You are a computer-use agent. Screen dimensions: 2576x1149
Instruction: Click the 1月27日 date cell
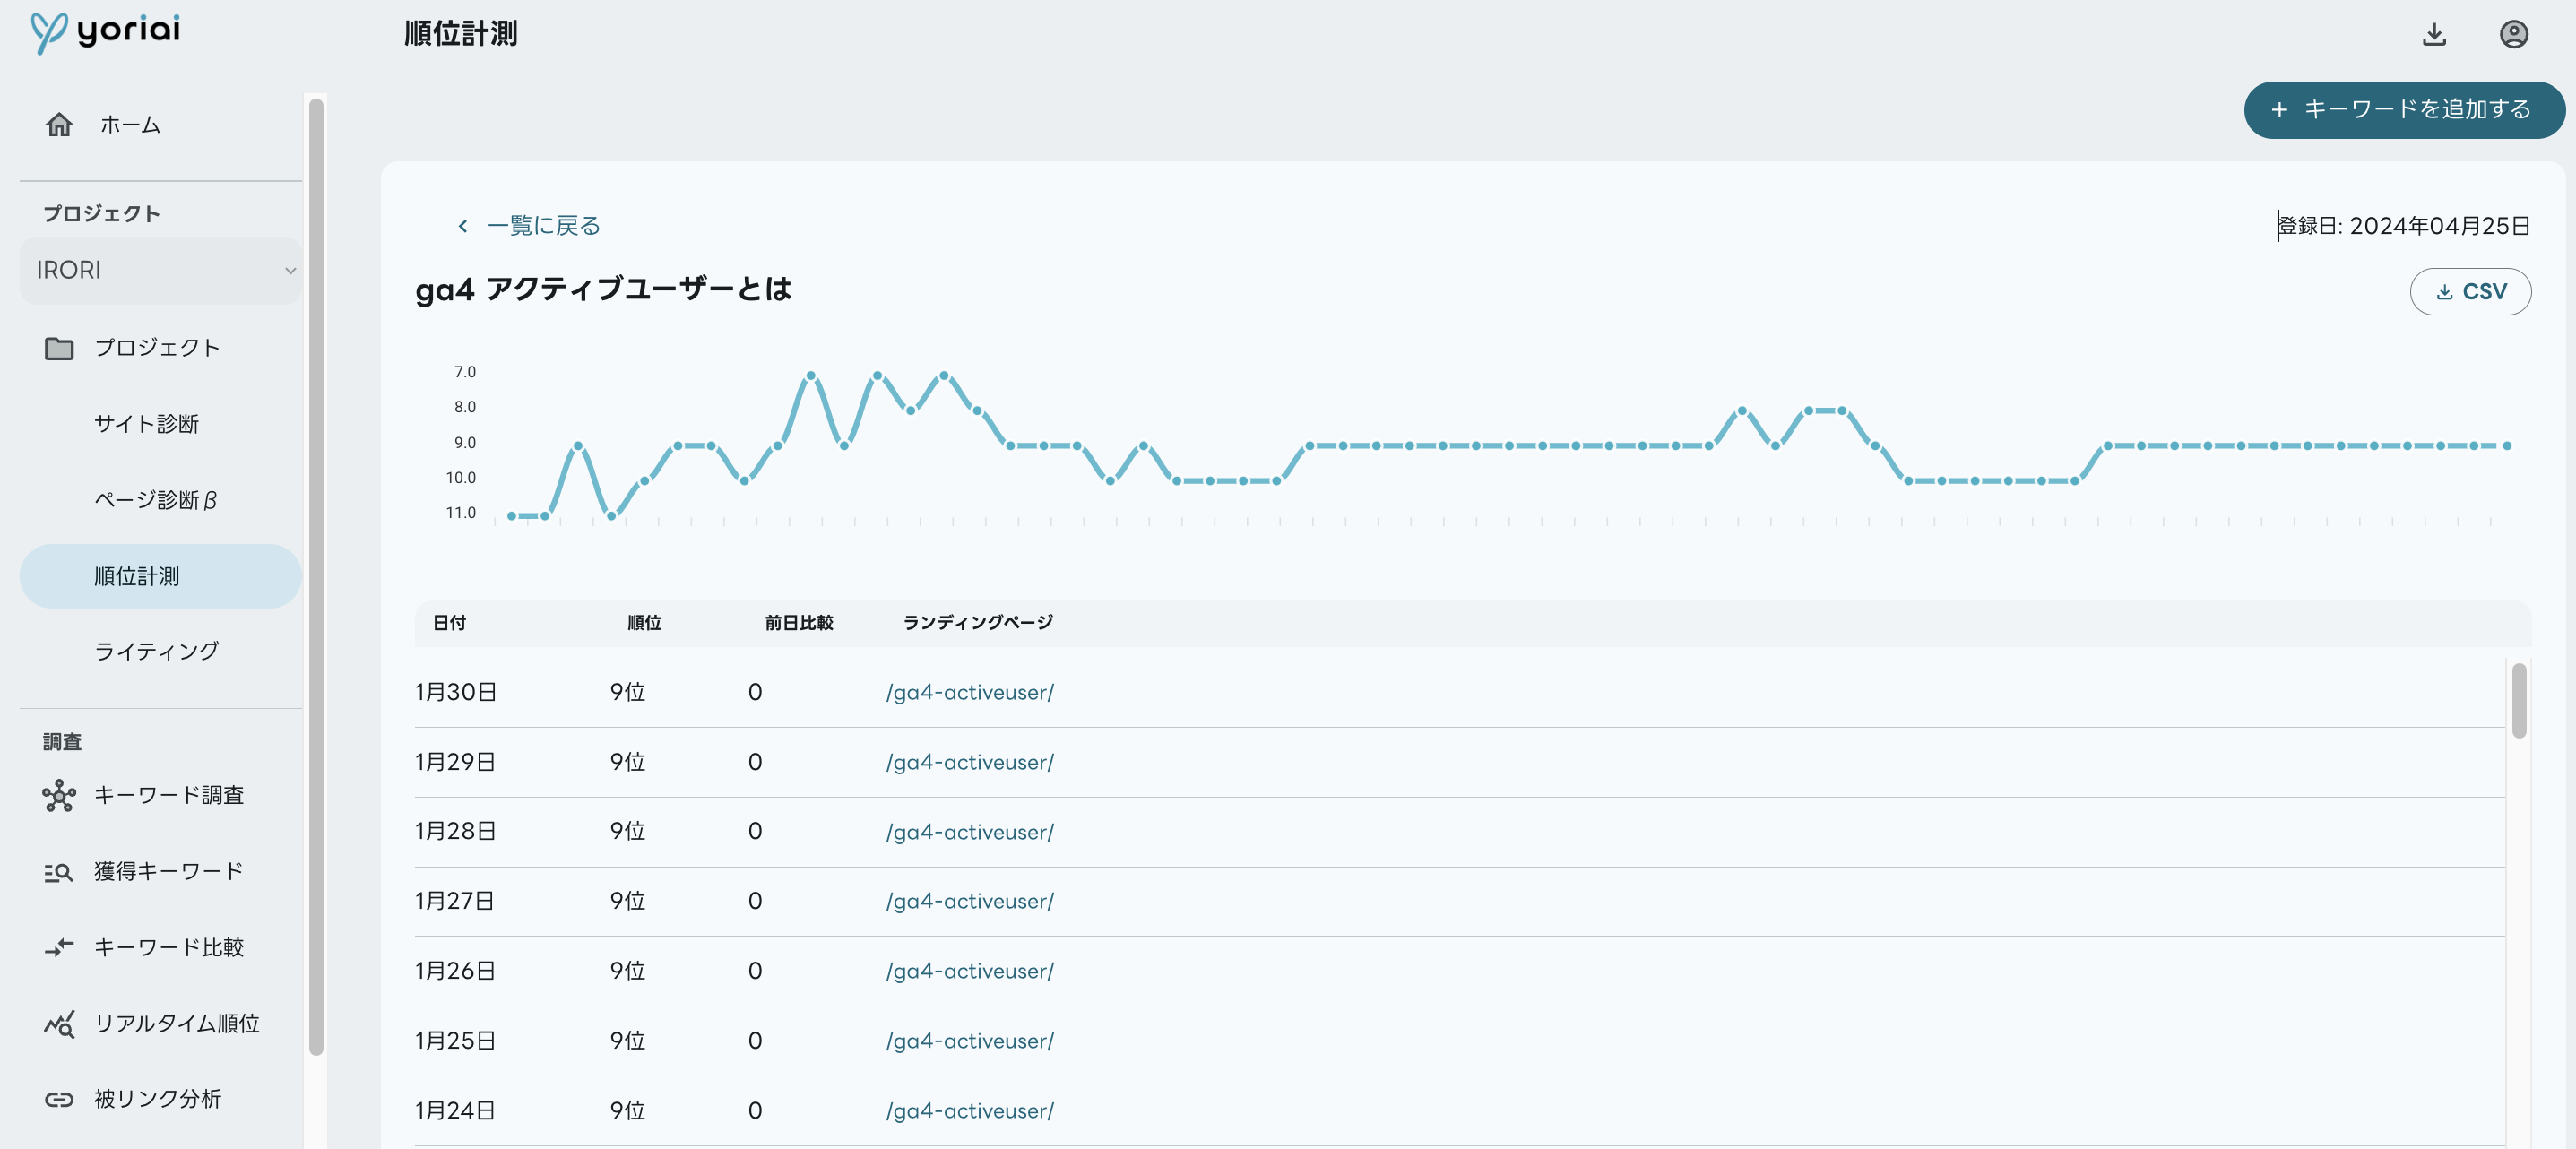pos(455,901)
